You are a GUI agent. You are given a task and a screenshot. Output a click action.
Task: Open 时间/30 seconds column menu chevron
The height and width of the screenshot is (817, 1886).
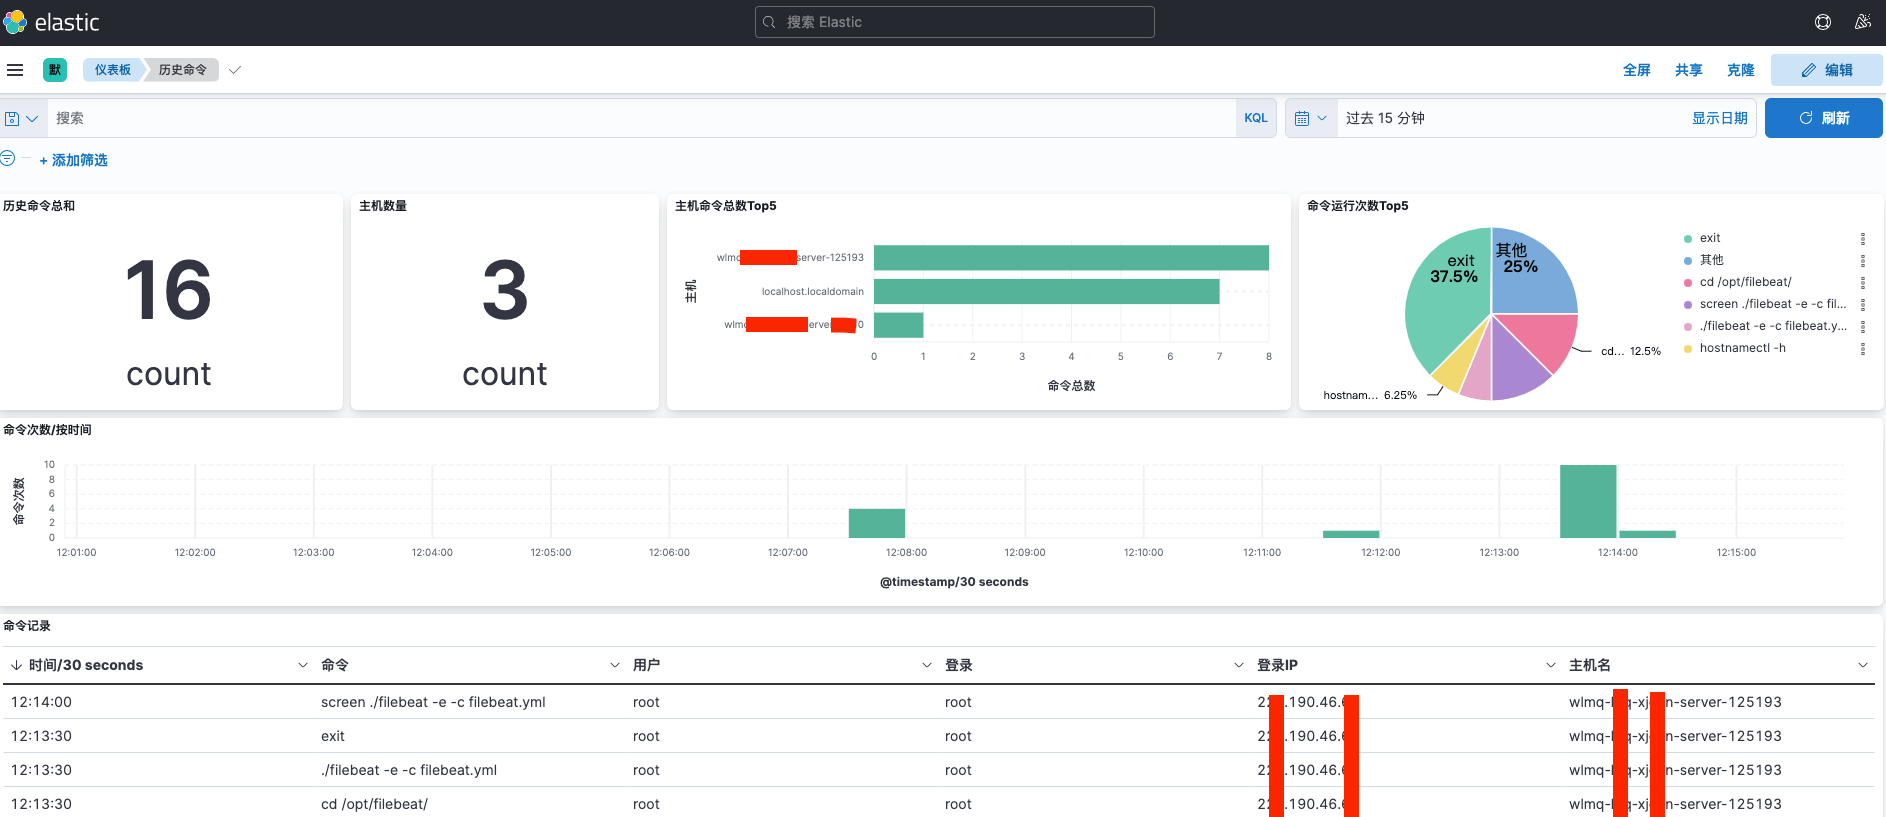303,665
